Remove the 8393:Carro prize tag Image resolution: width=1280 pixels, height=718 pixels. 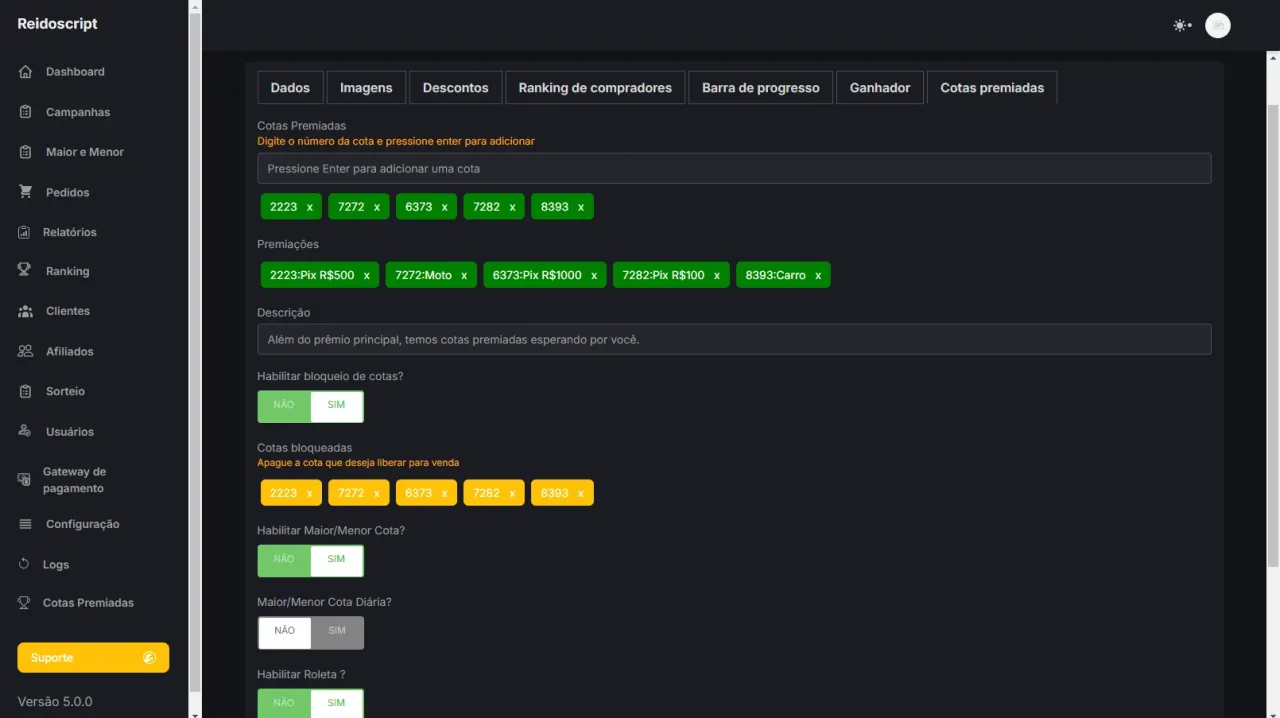click(x=818, y=276)
